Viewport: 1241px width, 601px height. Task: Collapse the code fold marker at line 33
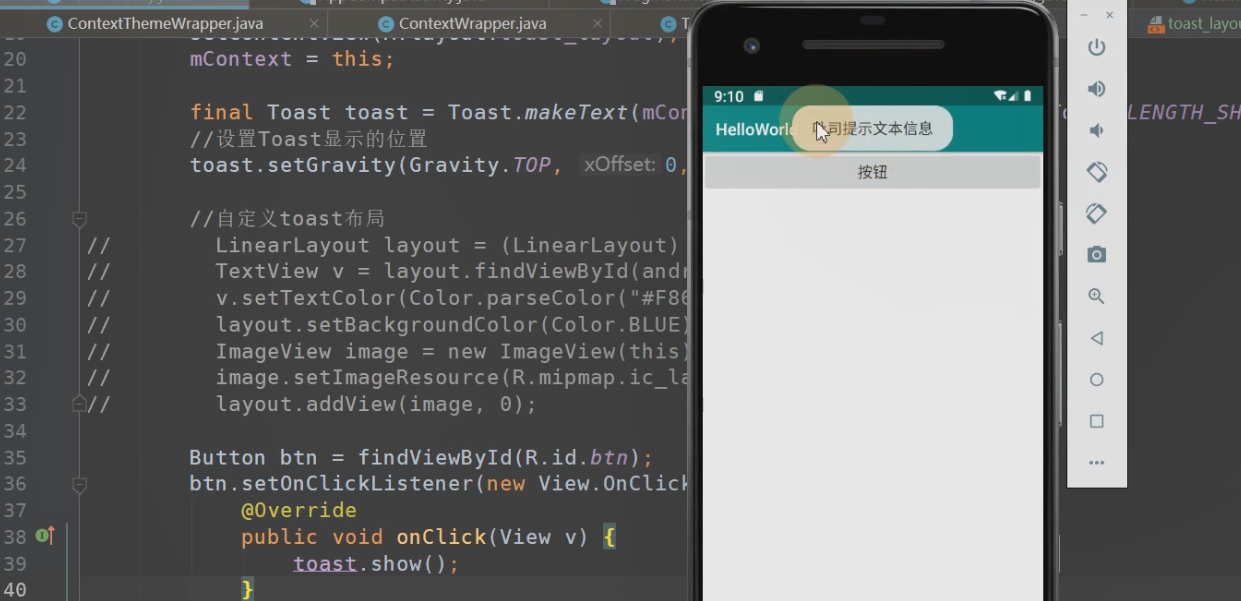(80, 404)
